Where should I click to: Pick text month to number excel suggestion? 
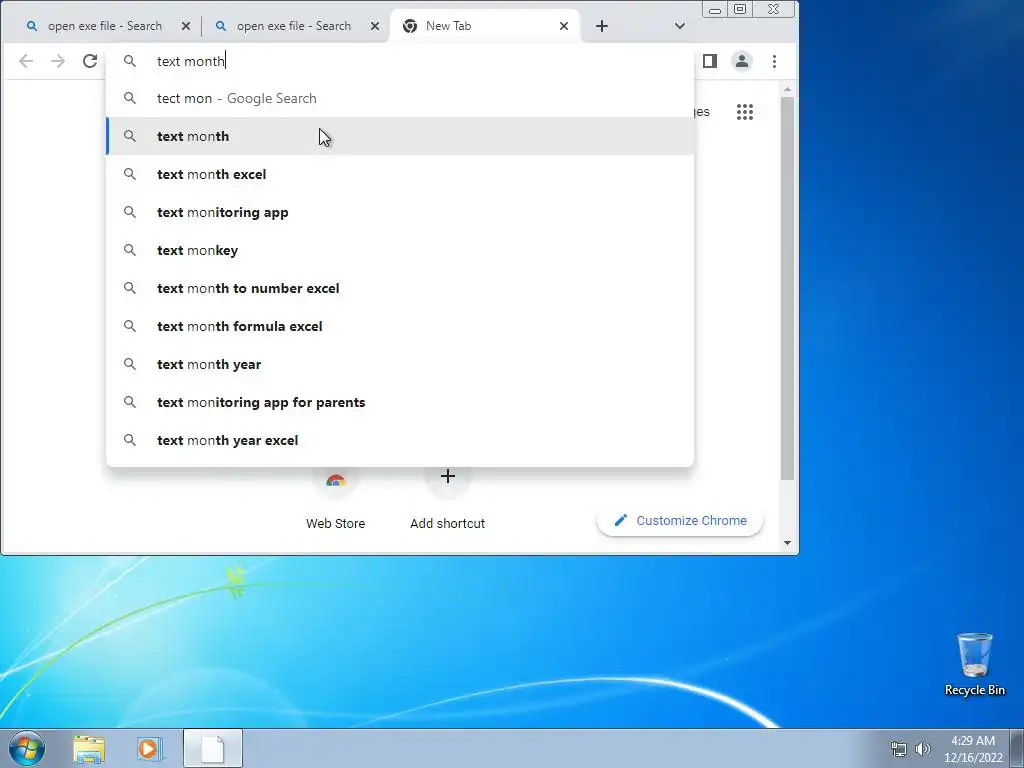[400, 288]
